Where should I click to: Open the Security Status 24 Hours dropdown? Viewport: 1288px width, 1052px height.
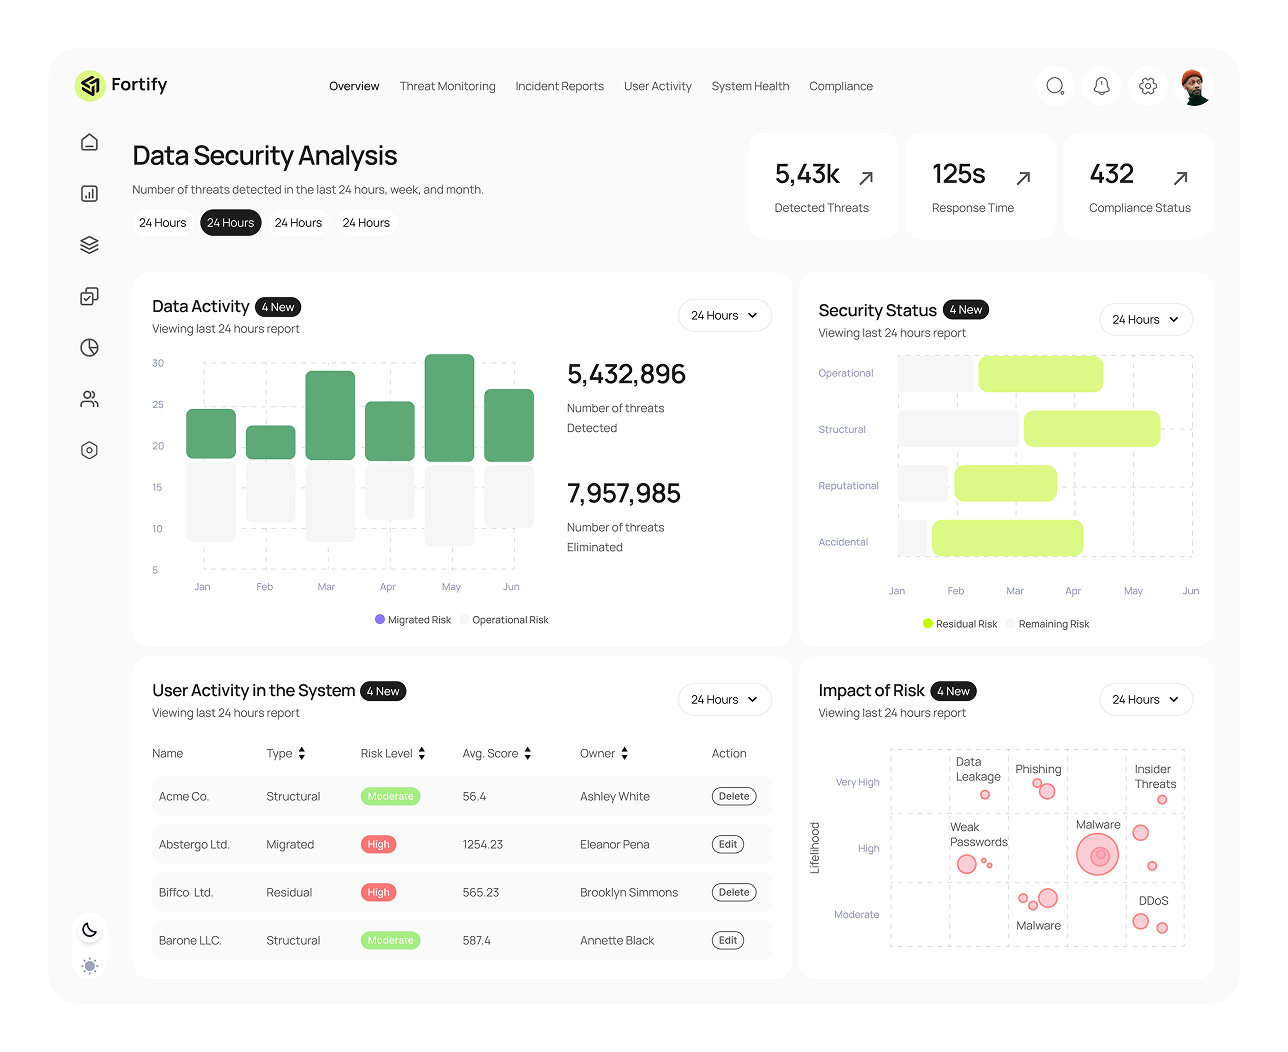(x=1145, y=320)
